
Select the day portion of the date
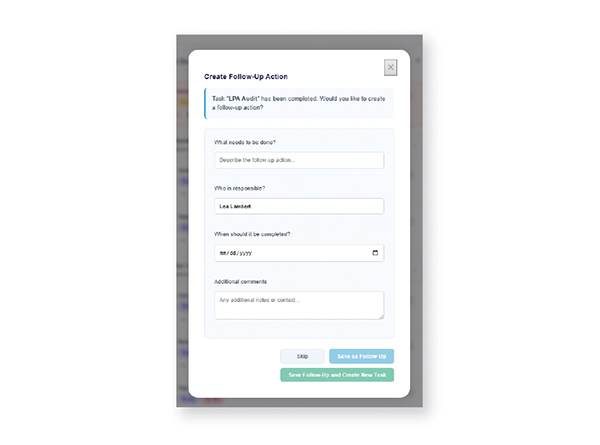[x=235, y=253]
